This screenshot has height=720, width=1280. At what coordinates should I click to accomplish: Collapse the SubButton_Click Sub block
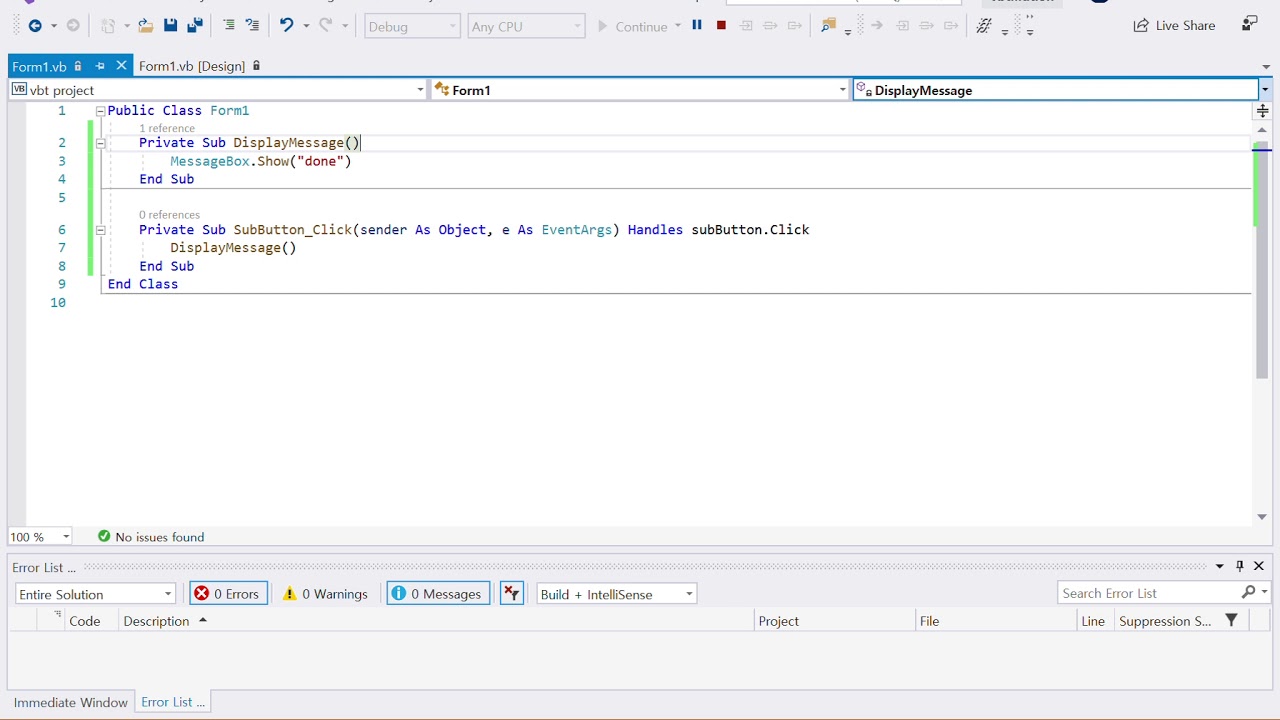coord(100,230)
